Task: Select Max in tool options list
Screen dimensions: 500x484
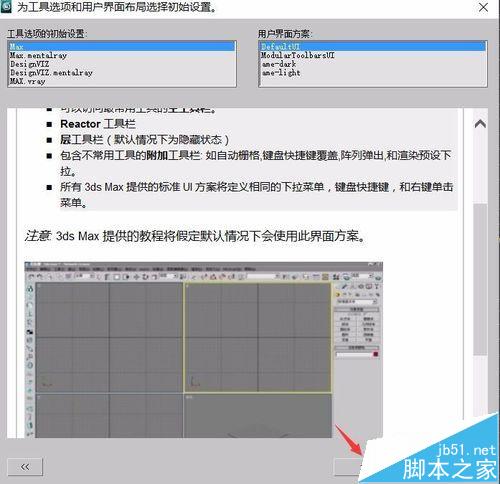Action: pos(122,47)
